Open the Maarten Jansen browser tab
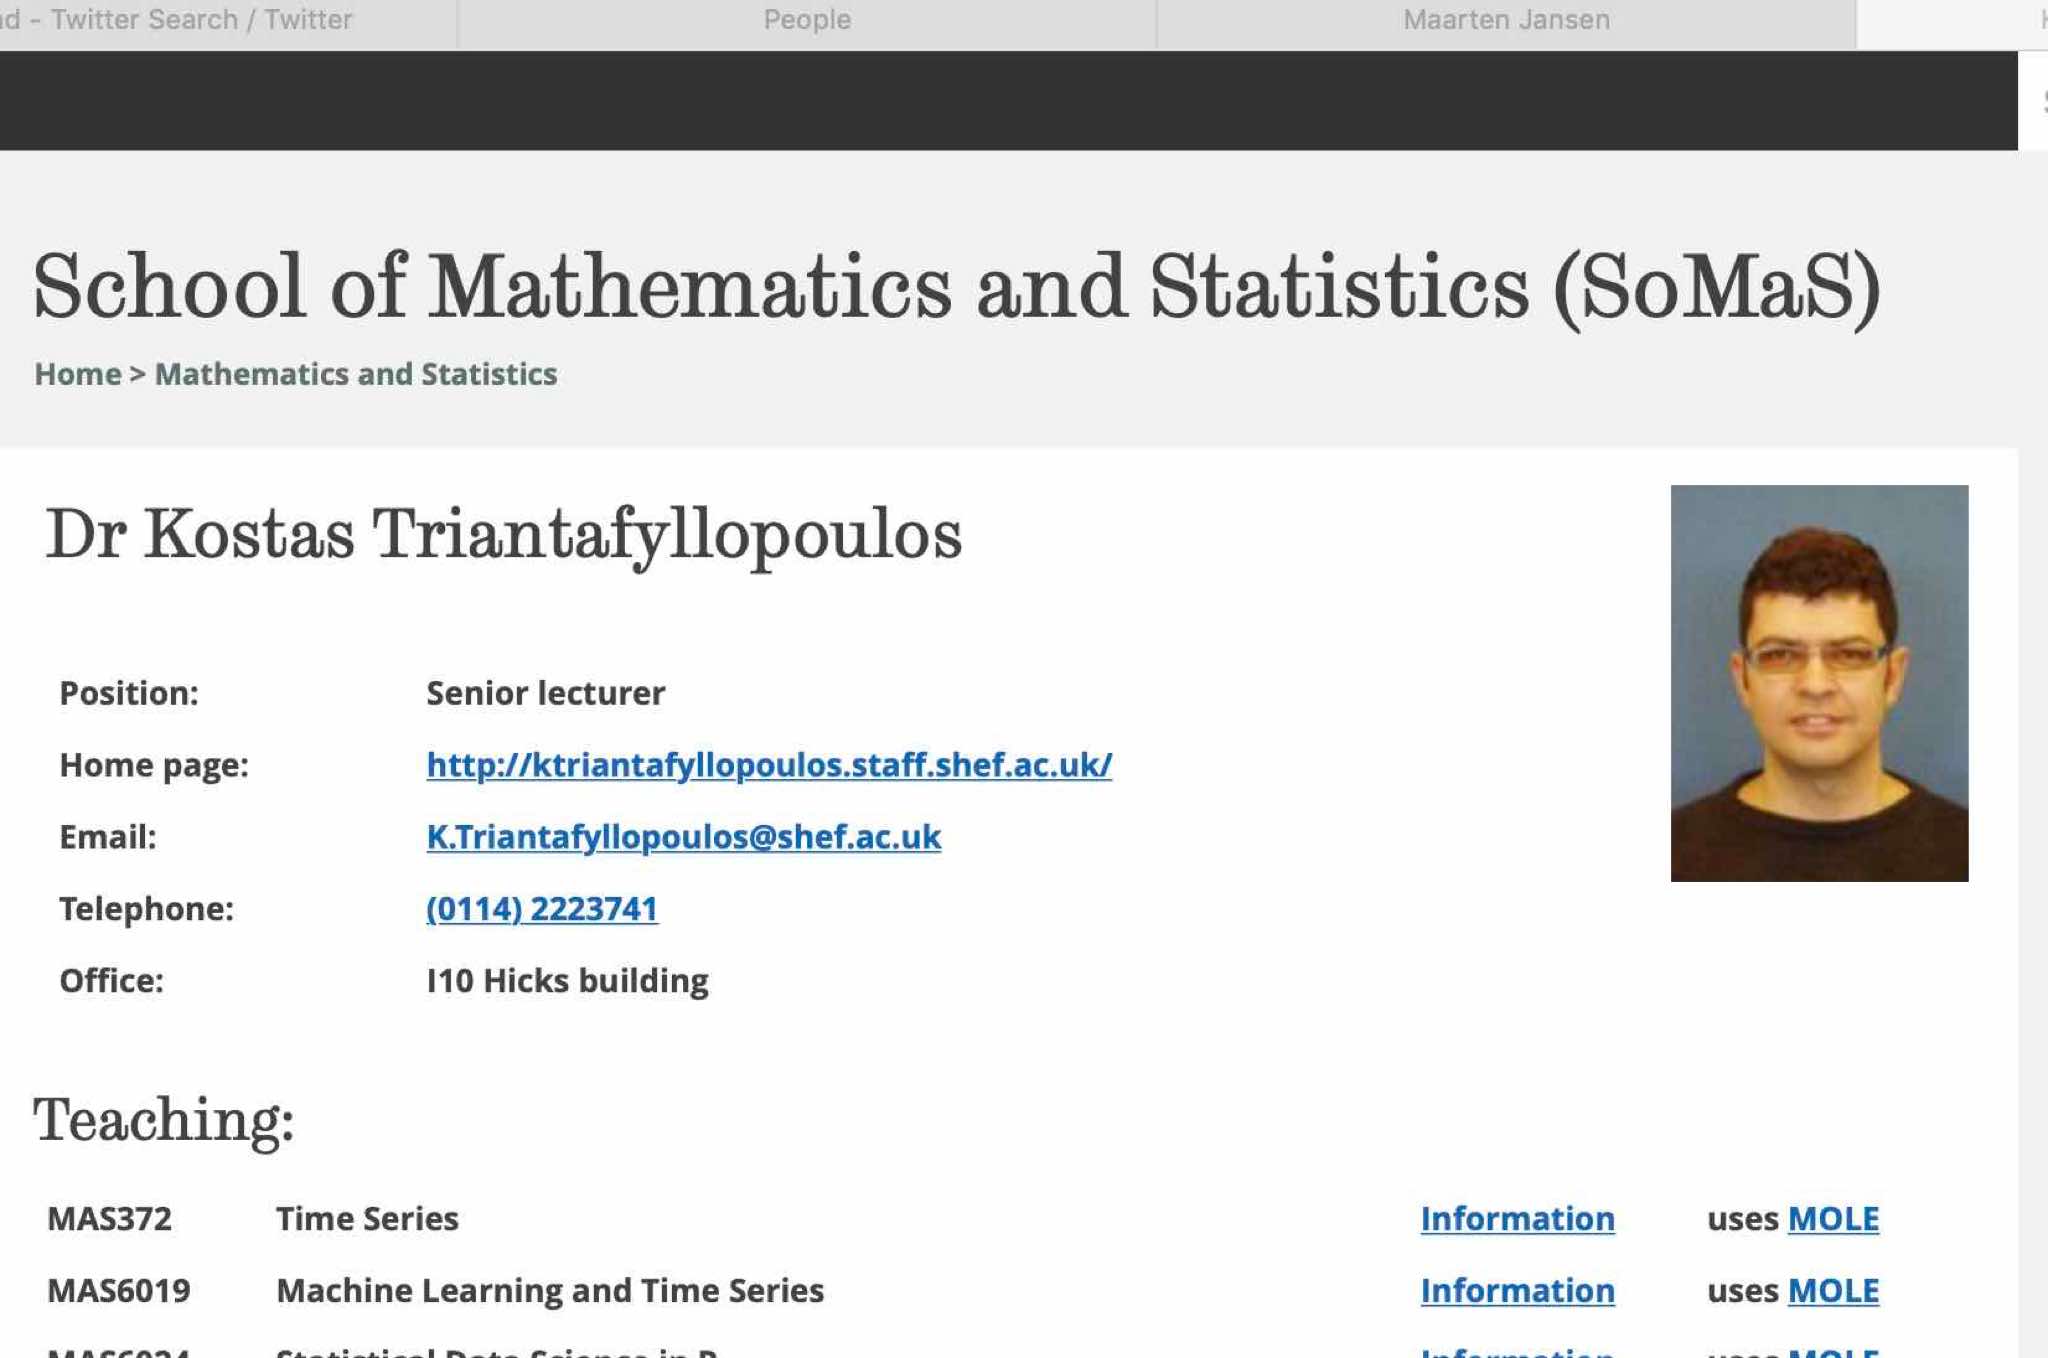Image resolution: width=2048 pixels, height=1358 pixels. [1505, 20]
